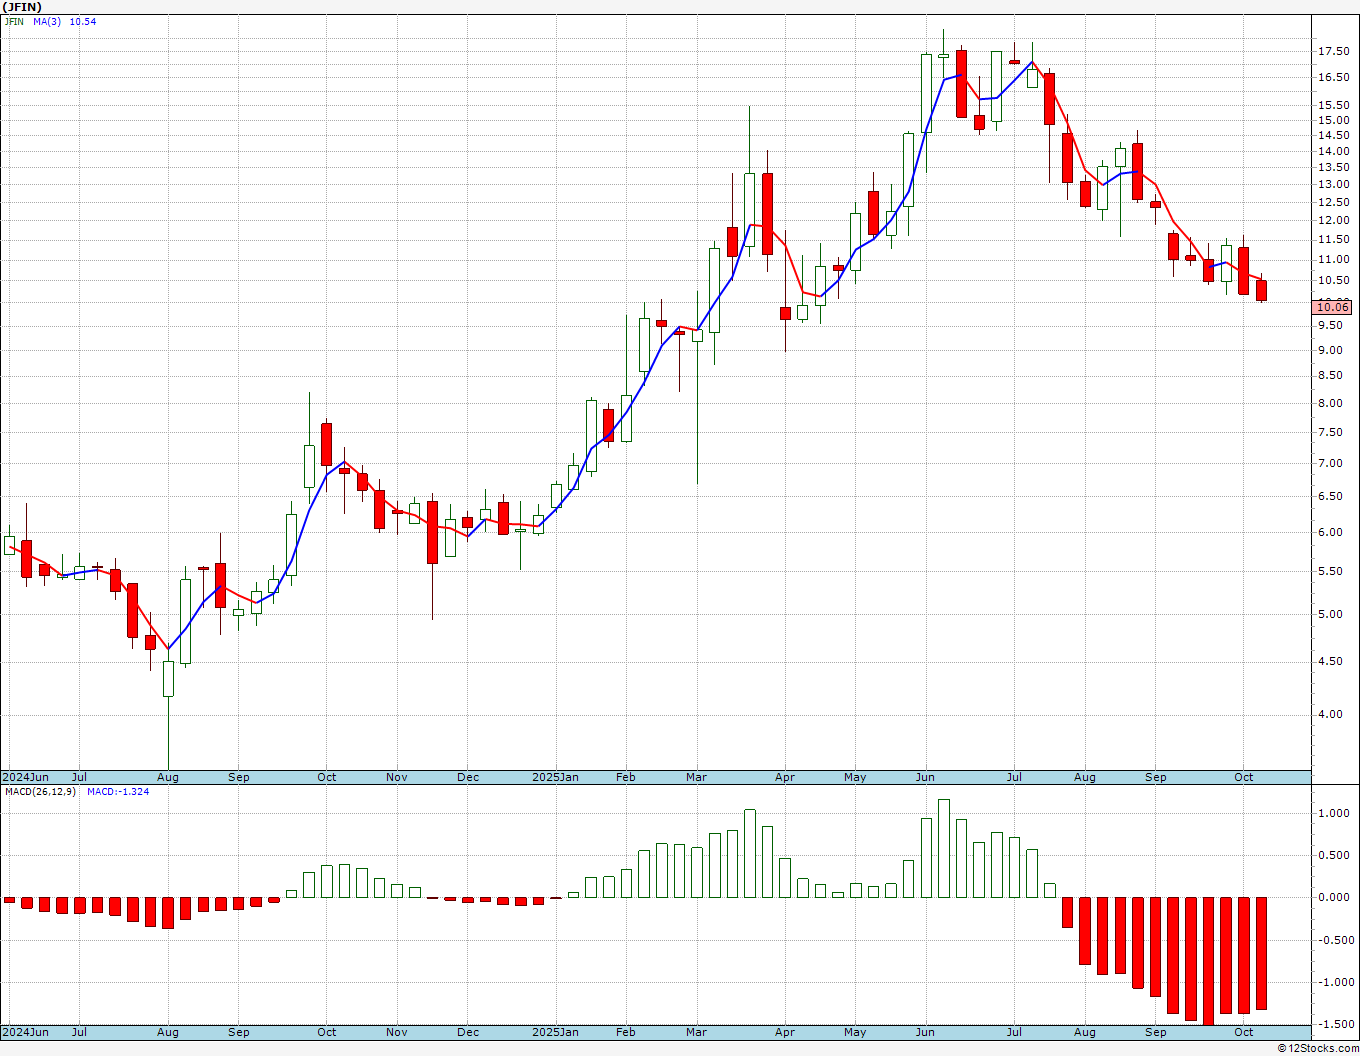Click the 12.50 price axis label
The width and height of the screenshot is (1360, 1056).
pos(1333,201)
